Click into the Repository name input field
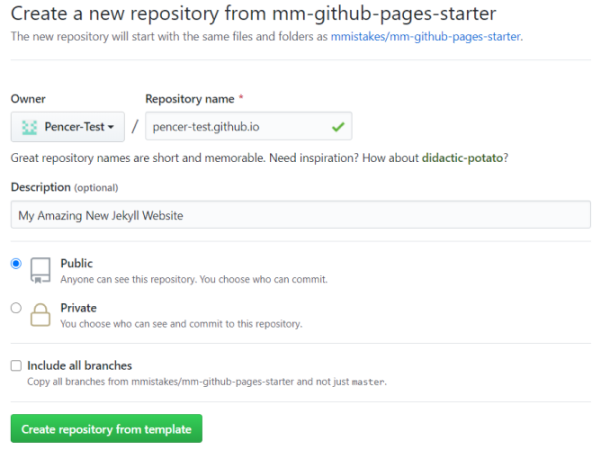601x450 pixels. point(248,126)
